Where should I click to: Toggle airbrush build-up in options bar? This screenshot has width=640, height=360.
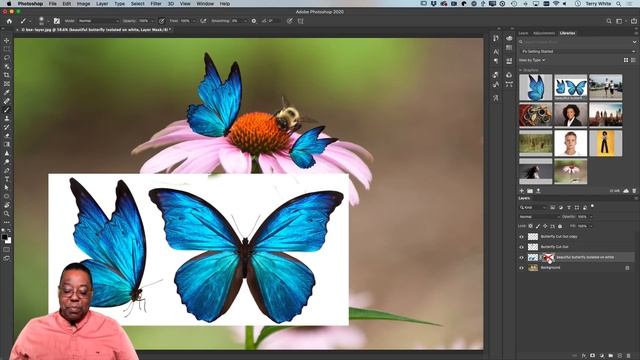point(203,21)
